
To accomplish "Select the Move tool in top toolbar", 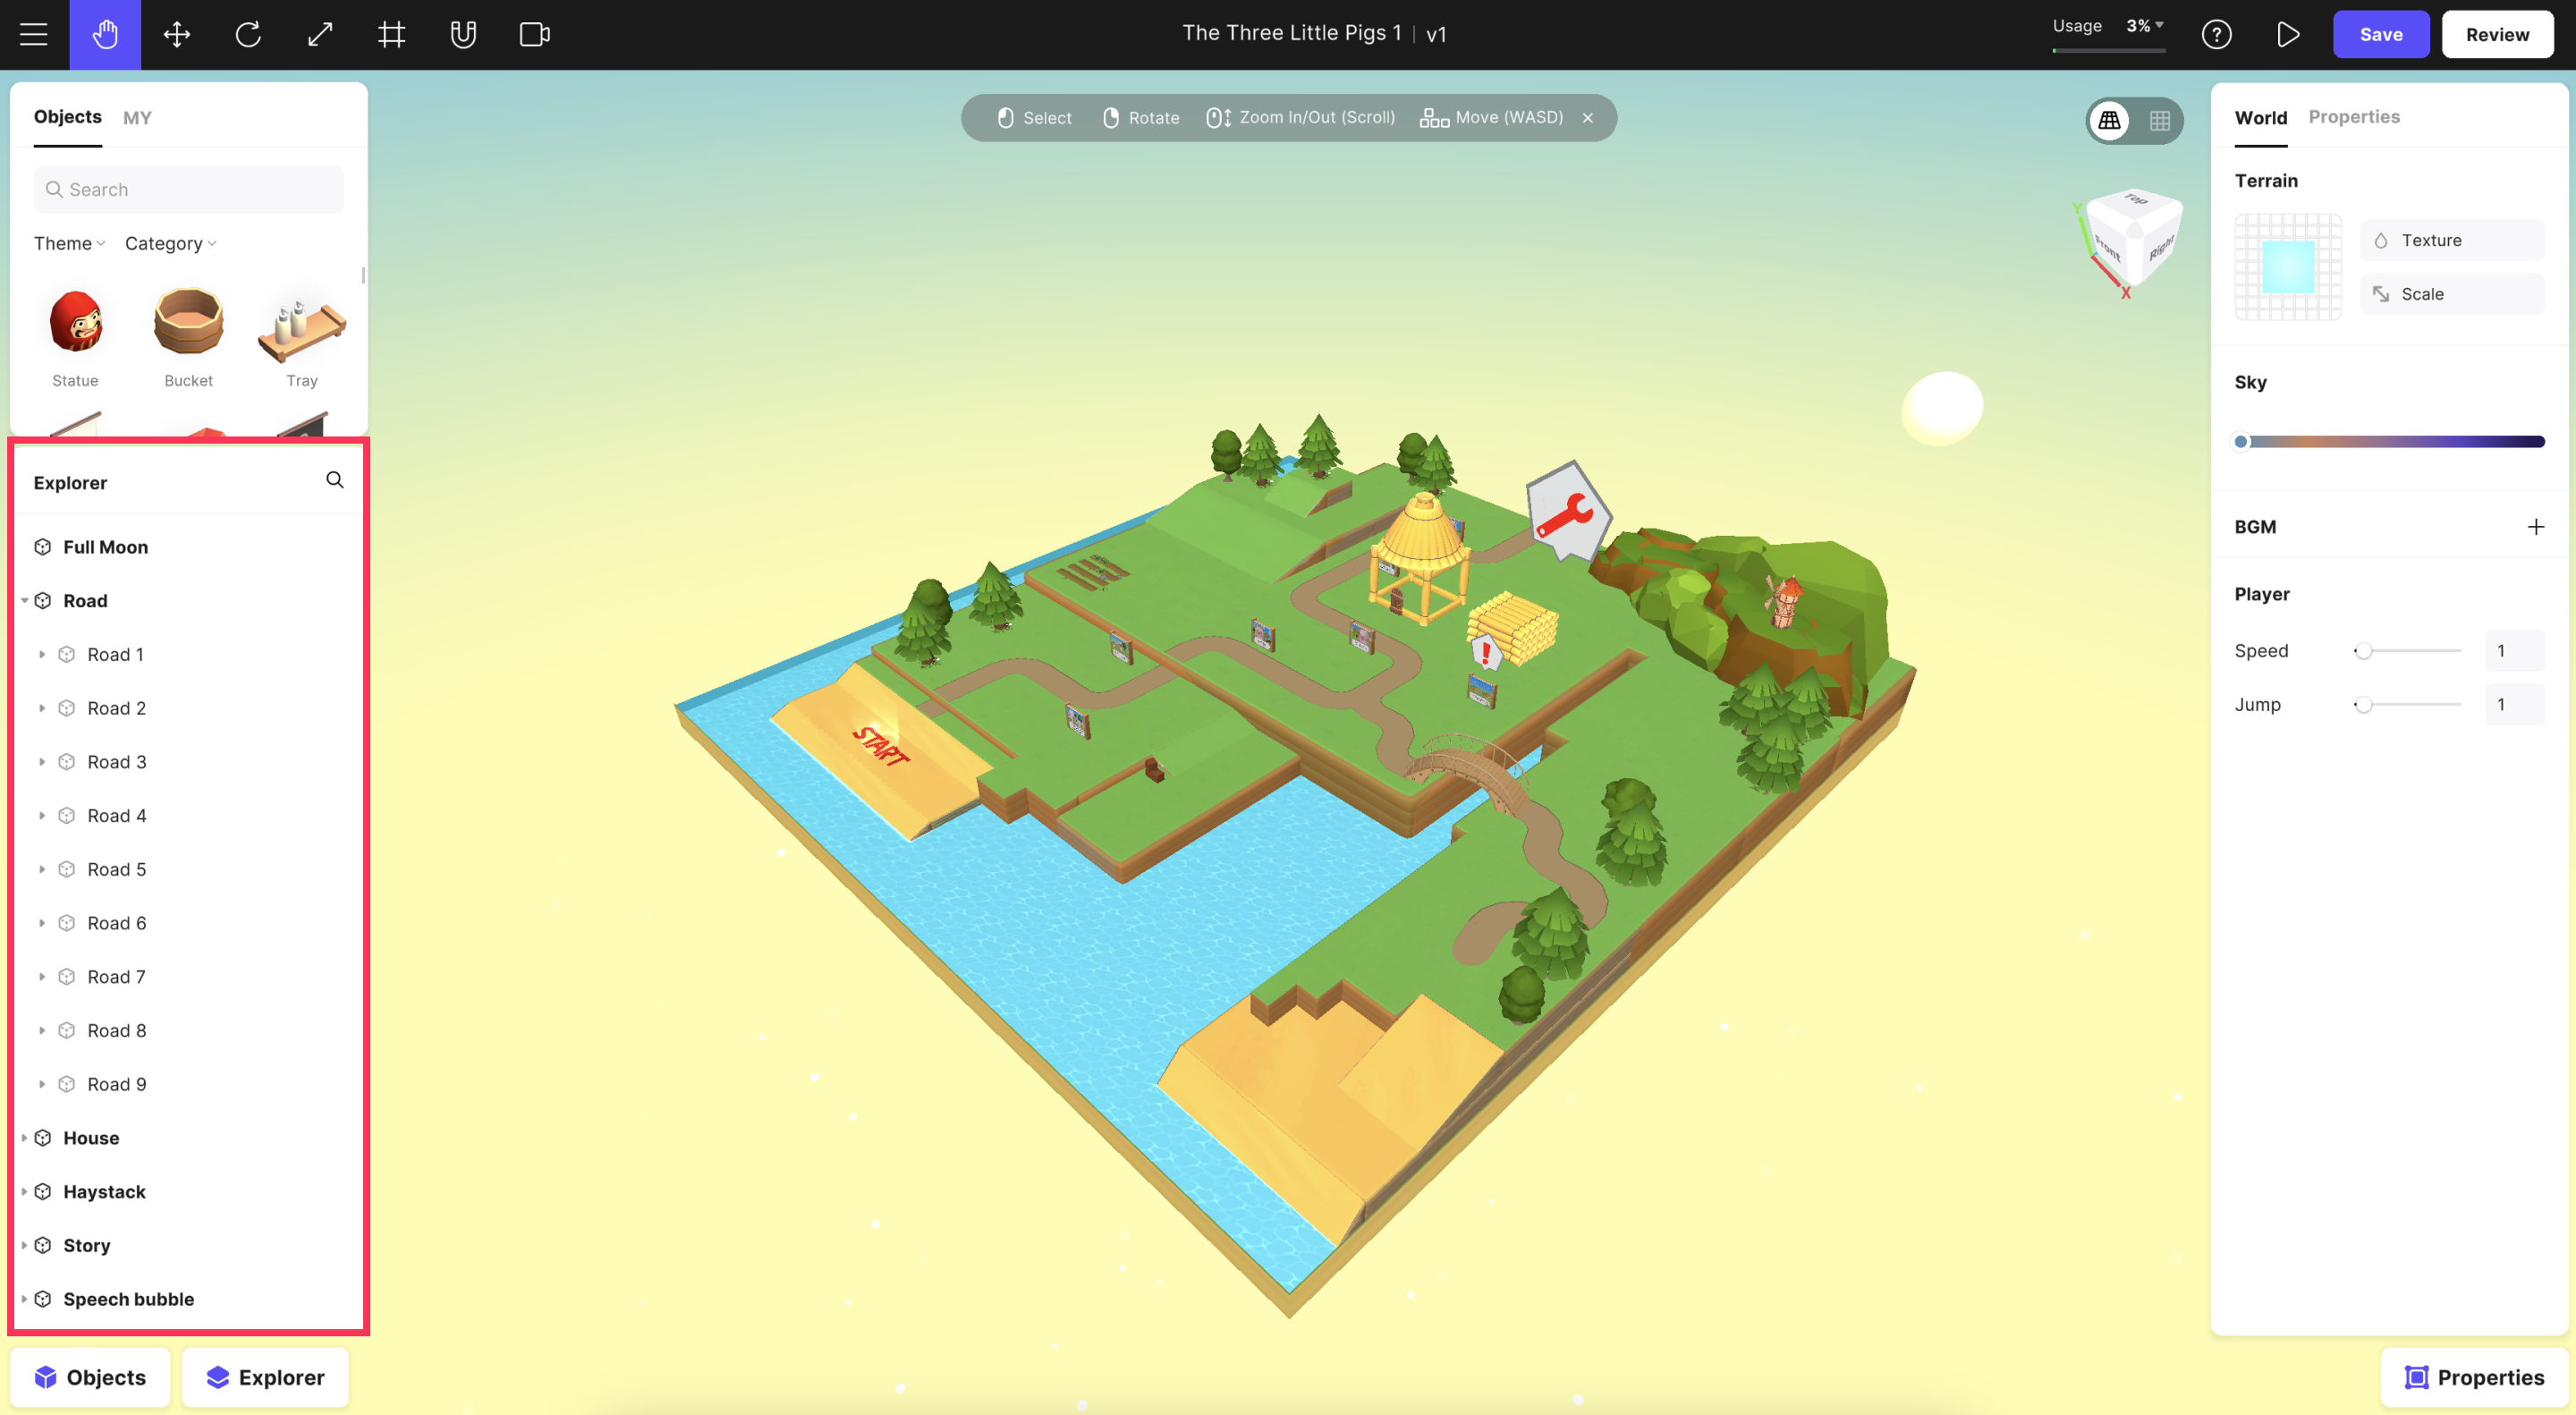I will coord(177,35).
